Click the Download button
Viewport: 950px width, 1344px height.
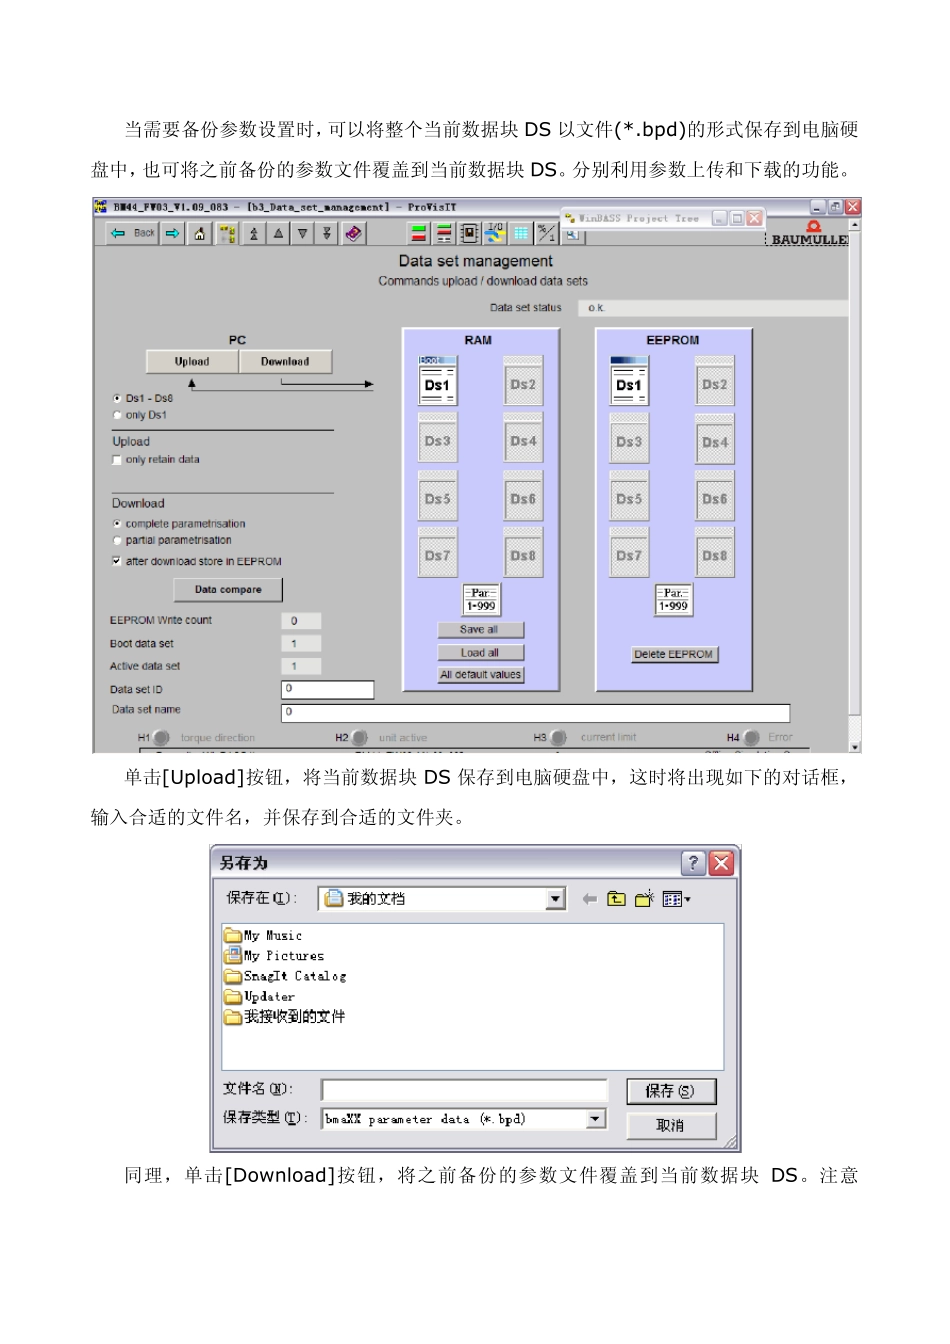[x=285, y=362]
